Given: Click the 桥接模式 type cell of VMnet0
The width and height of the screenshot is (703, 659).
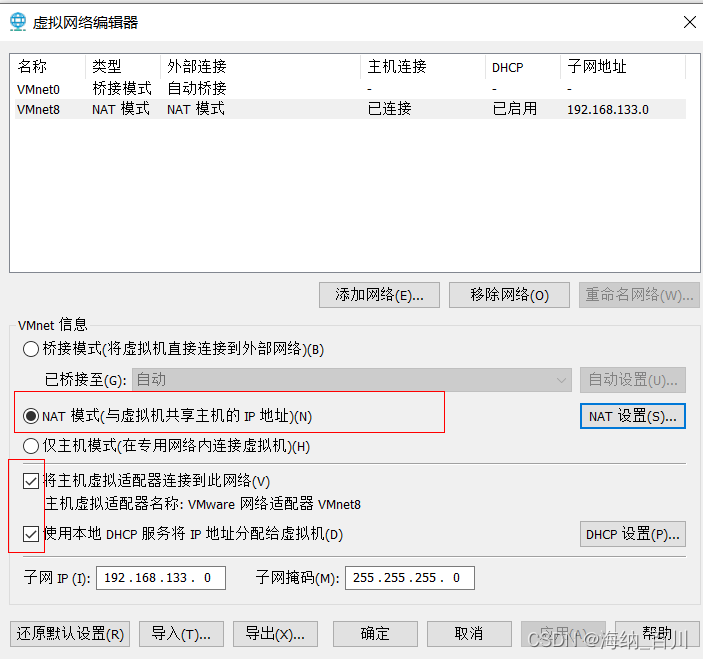Looking at the screenshot, I should (122, 88).
